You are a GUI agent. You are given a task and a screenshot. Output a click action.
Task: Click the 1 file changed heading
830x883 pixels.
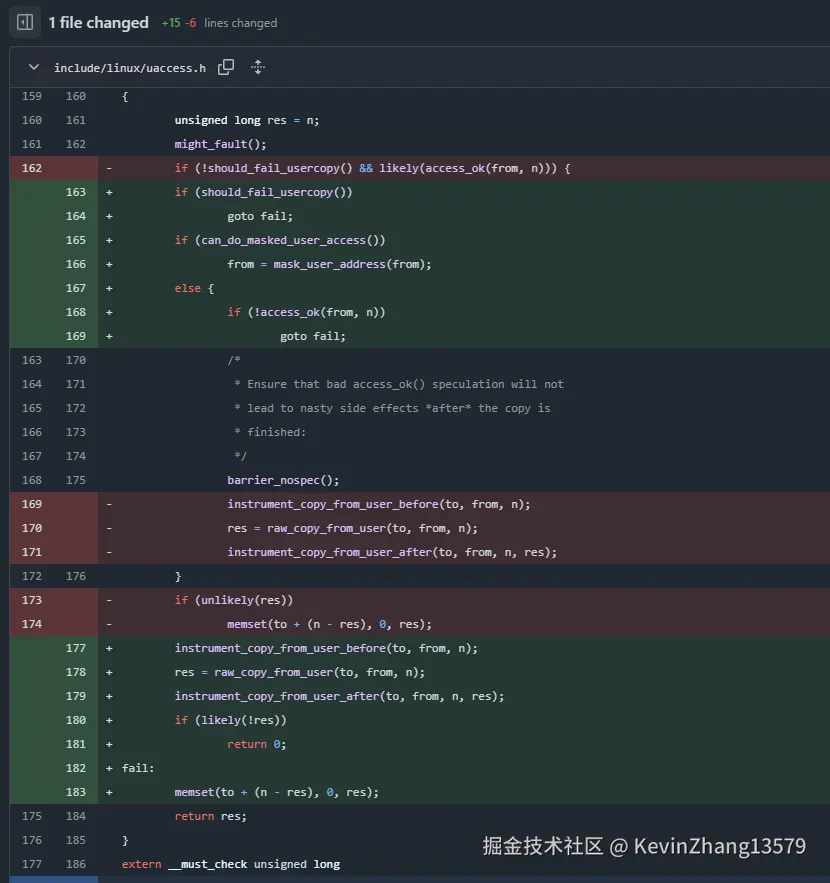click(x=97, y=21)
